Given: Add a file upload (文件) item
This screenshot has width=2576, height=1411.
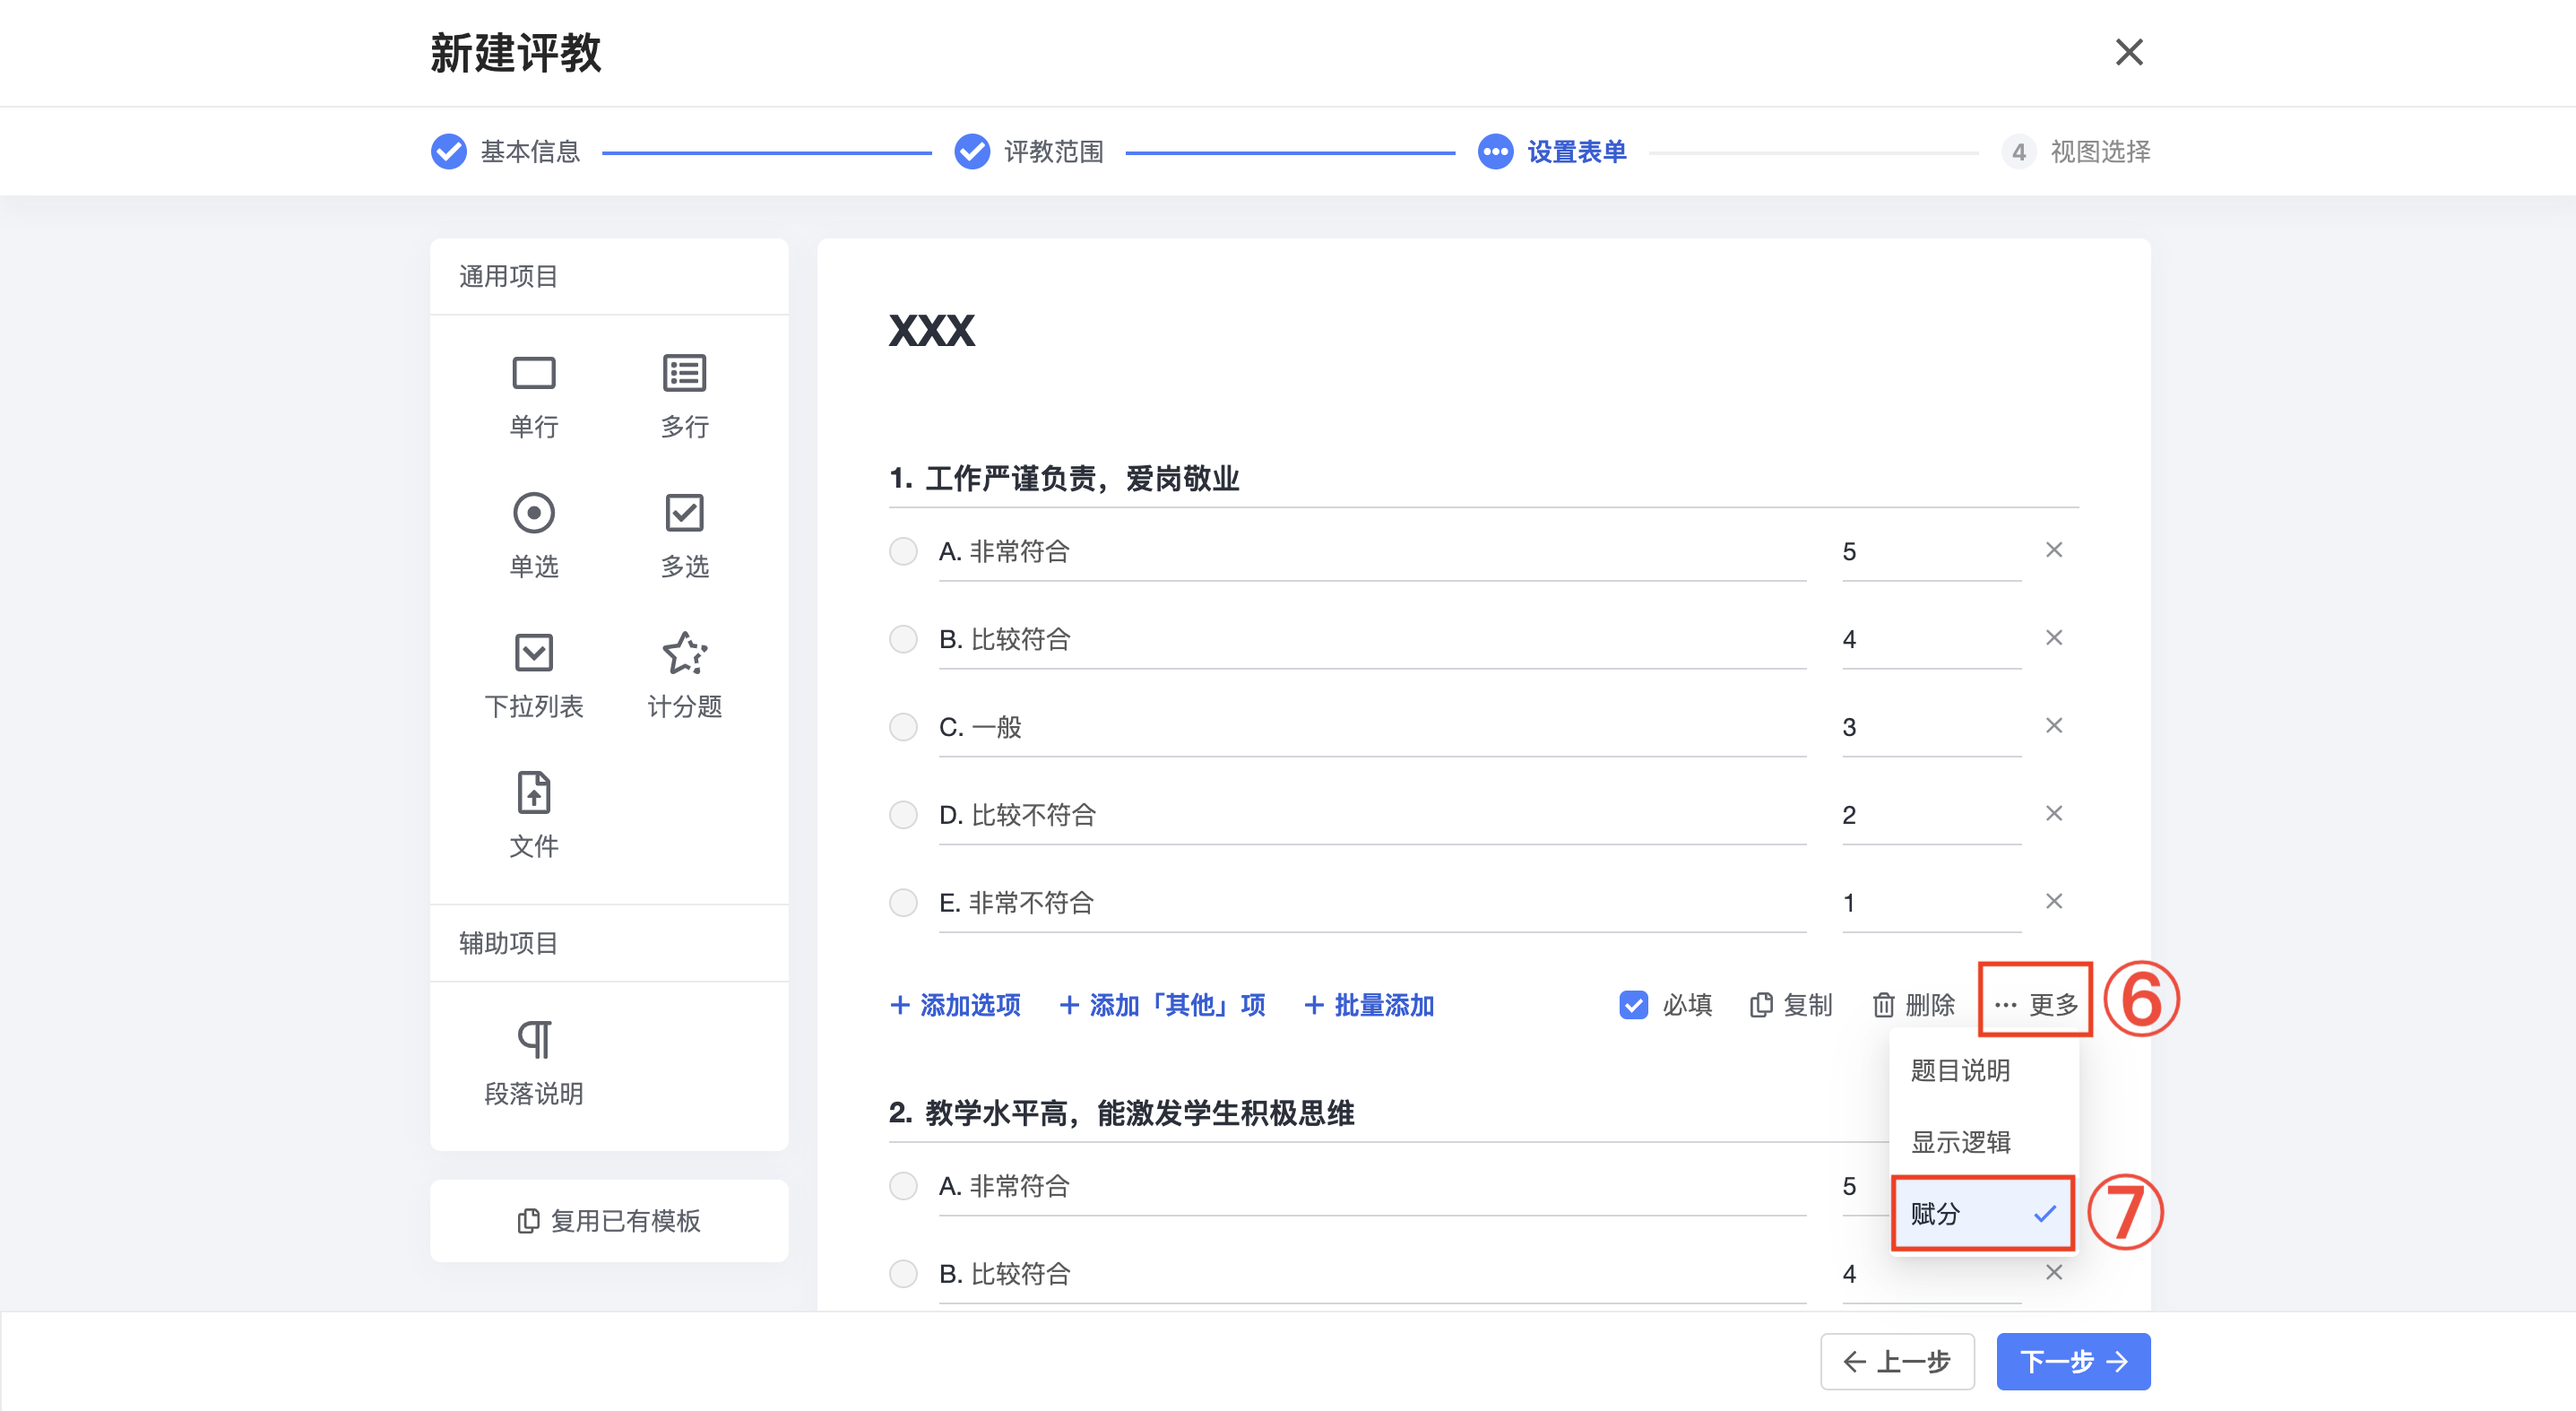Looking at the screenshot, I should click(533, 816).
